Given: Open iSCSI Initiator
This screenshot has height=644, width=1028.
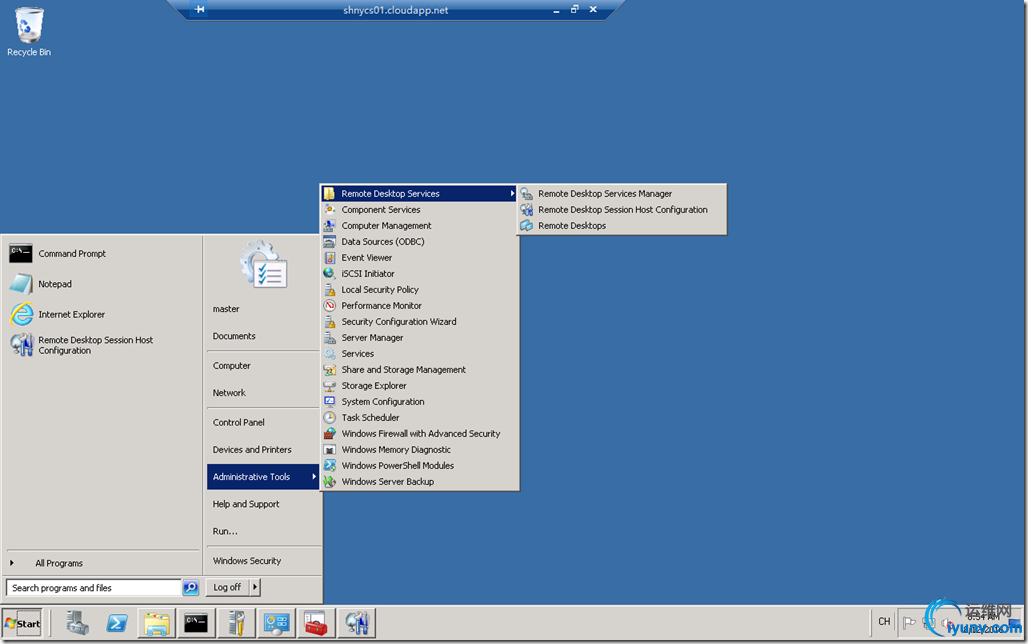Looking at the screenshot, I should pyautogui.click(x=419, y=273).
